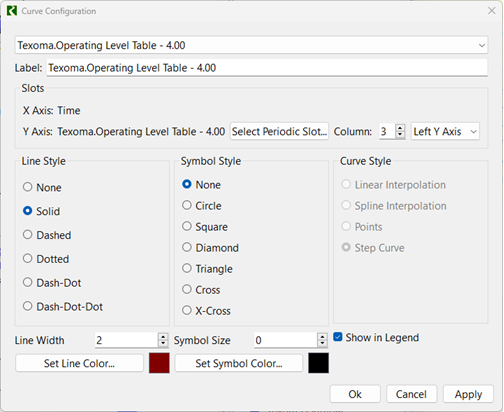The width and height of the screenshot is (504, 412).
Task: Select Dashed line style
Action: 47,235
